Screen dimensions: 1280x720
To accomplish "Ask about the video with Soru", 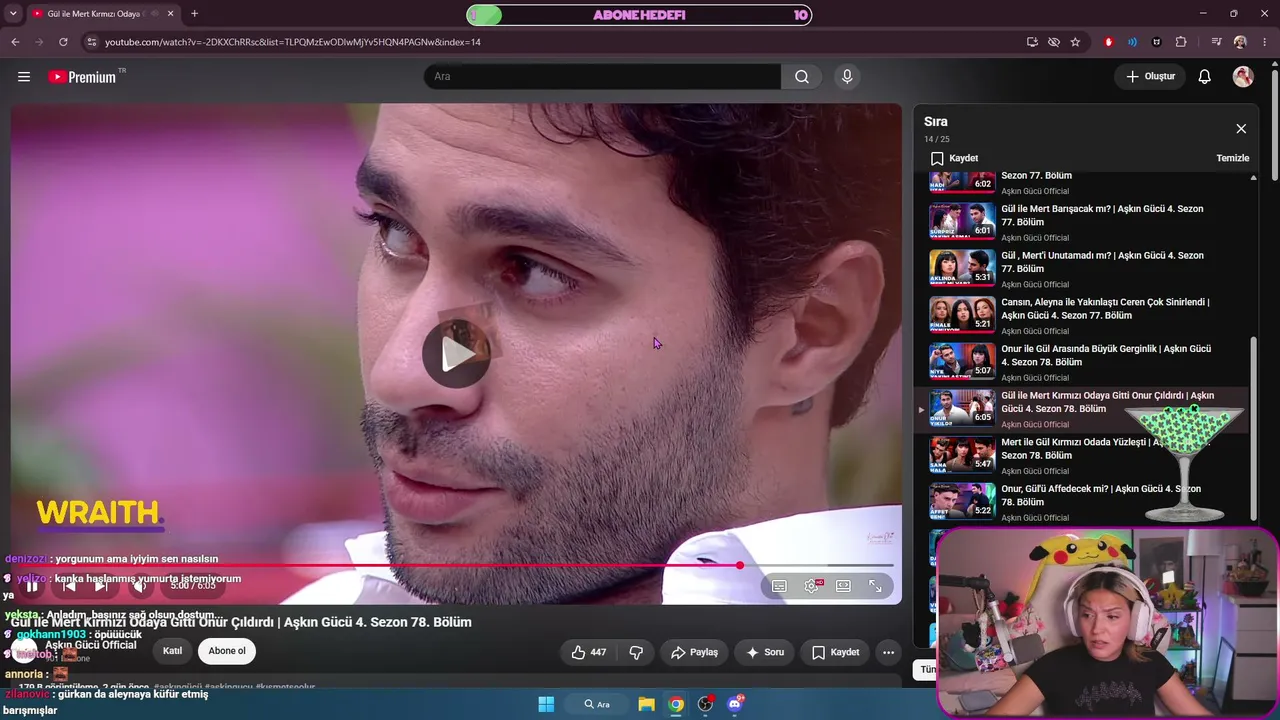I will click(x=765, y=652).
